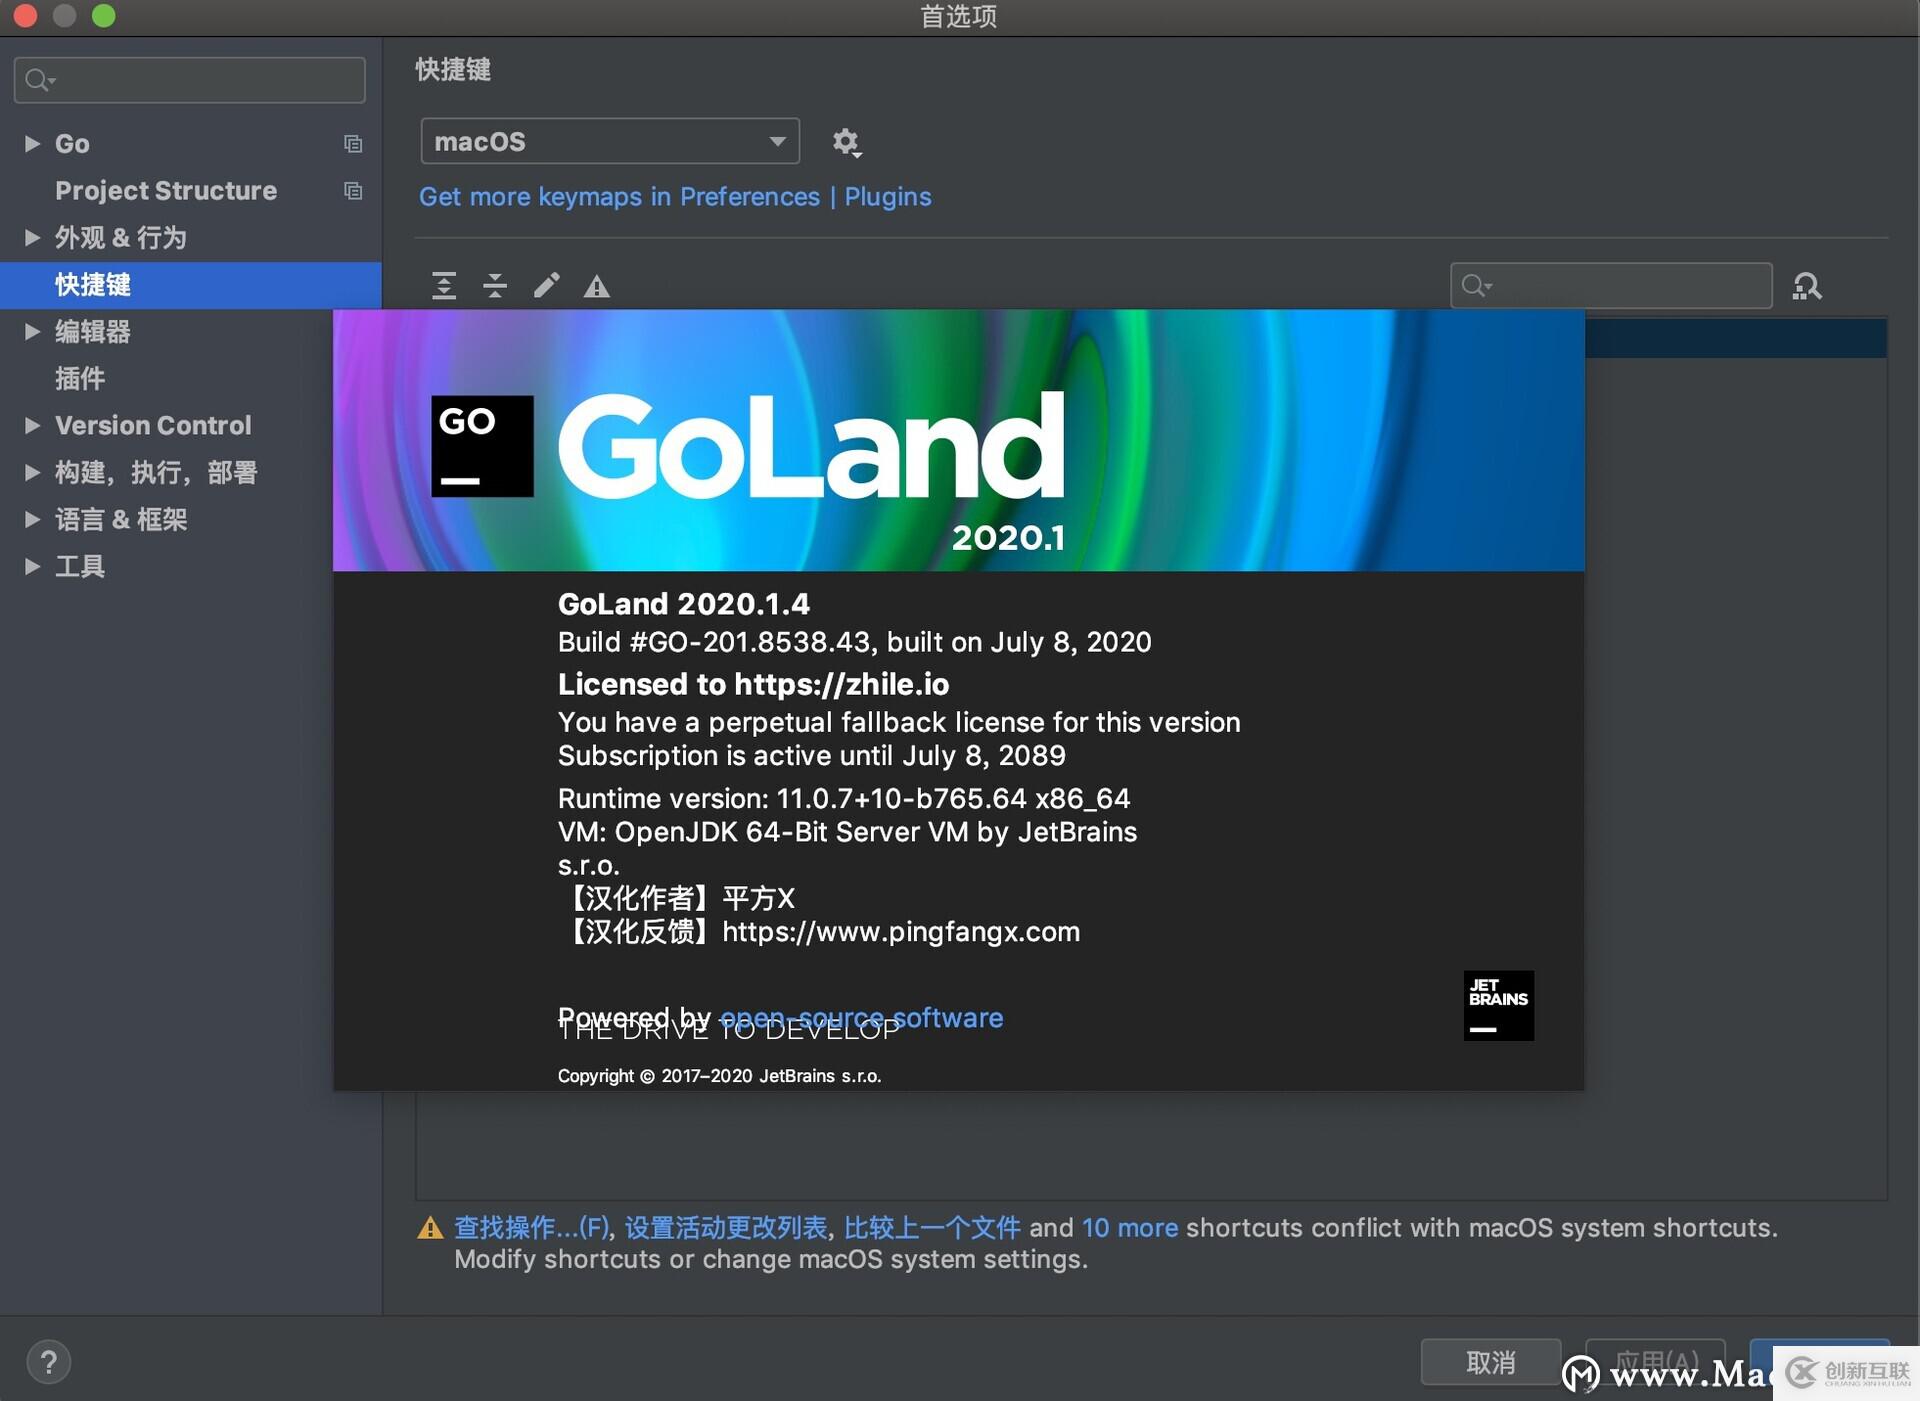The width and height of the screenshot is (1920, 1401).
Task: Click the pencil edit shortcut icon
Action: [x=546, y=286]
